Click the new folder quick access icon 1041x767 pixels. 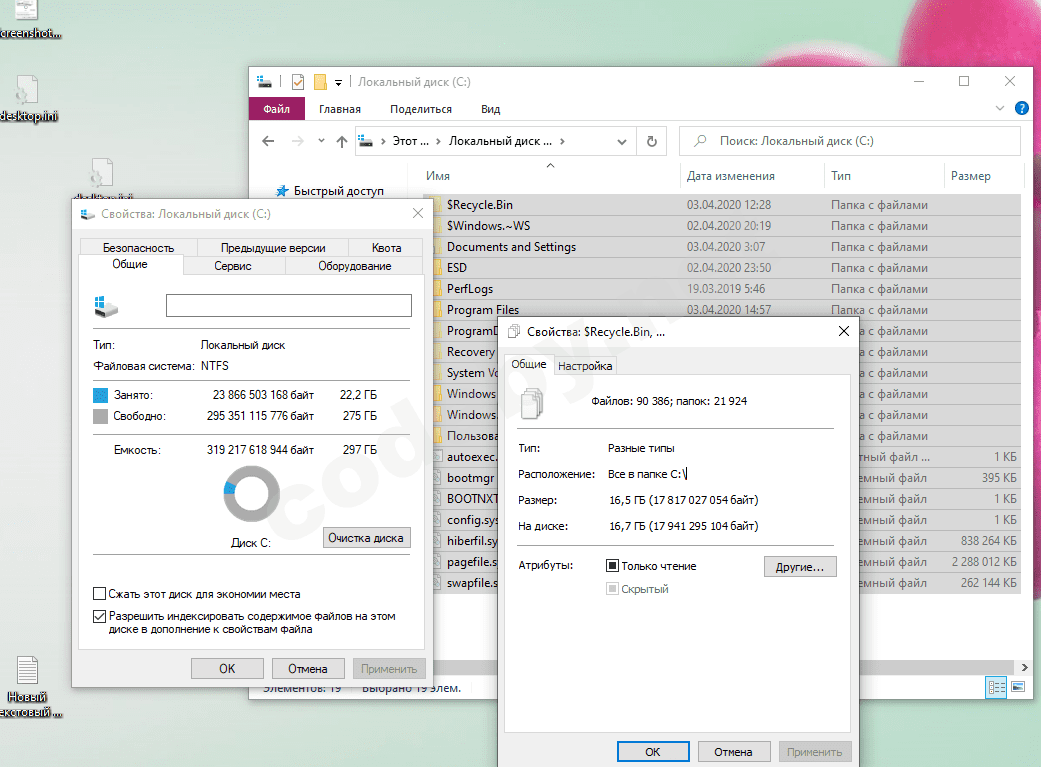(x=320, y=82)
